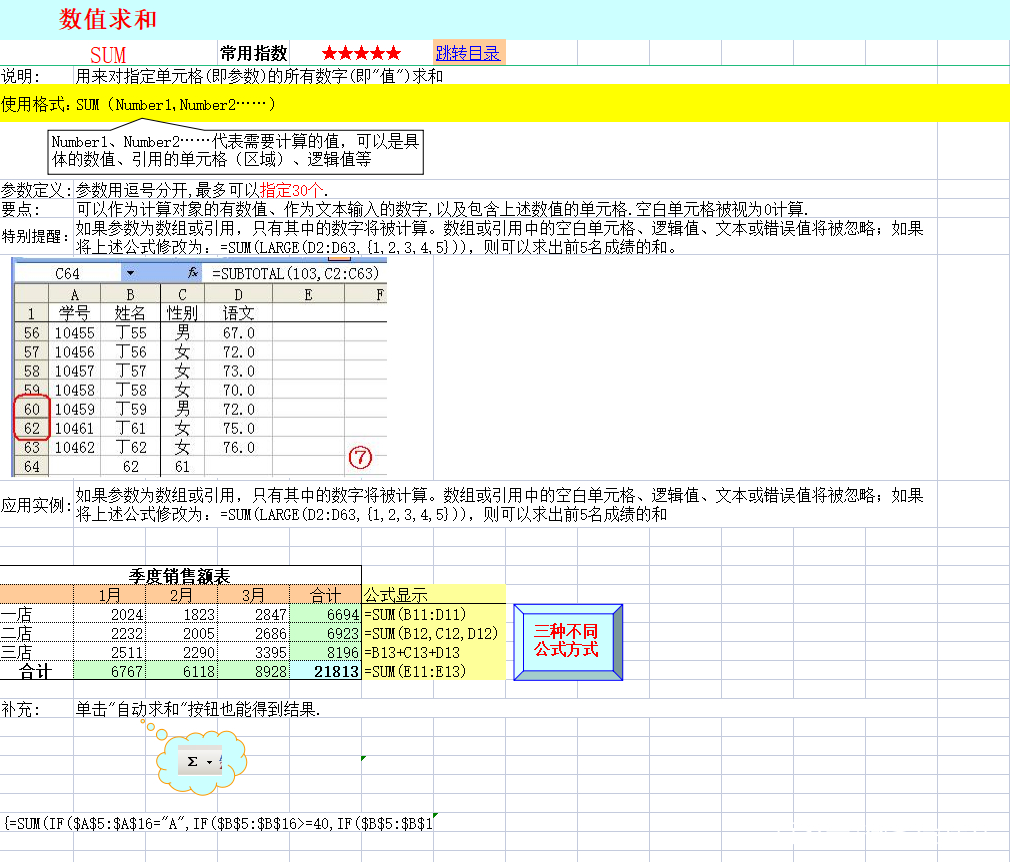Click the Number1、Number2 callout text box

pyautogui.click(x=236, y=151)
